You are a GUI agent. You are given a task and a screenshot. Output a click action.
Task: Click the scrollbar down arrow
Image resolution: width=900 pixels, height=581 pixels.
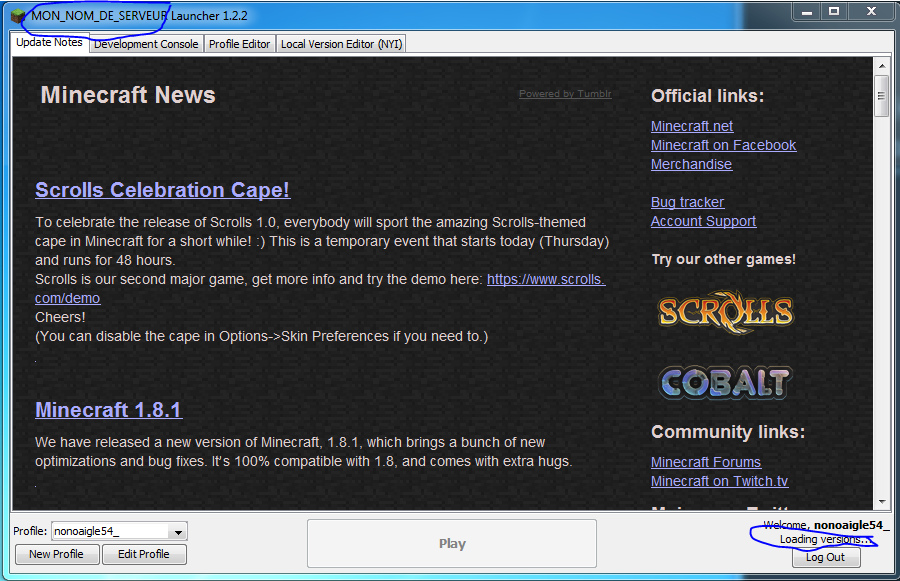[882, 502]
